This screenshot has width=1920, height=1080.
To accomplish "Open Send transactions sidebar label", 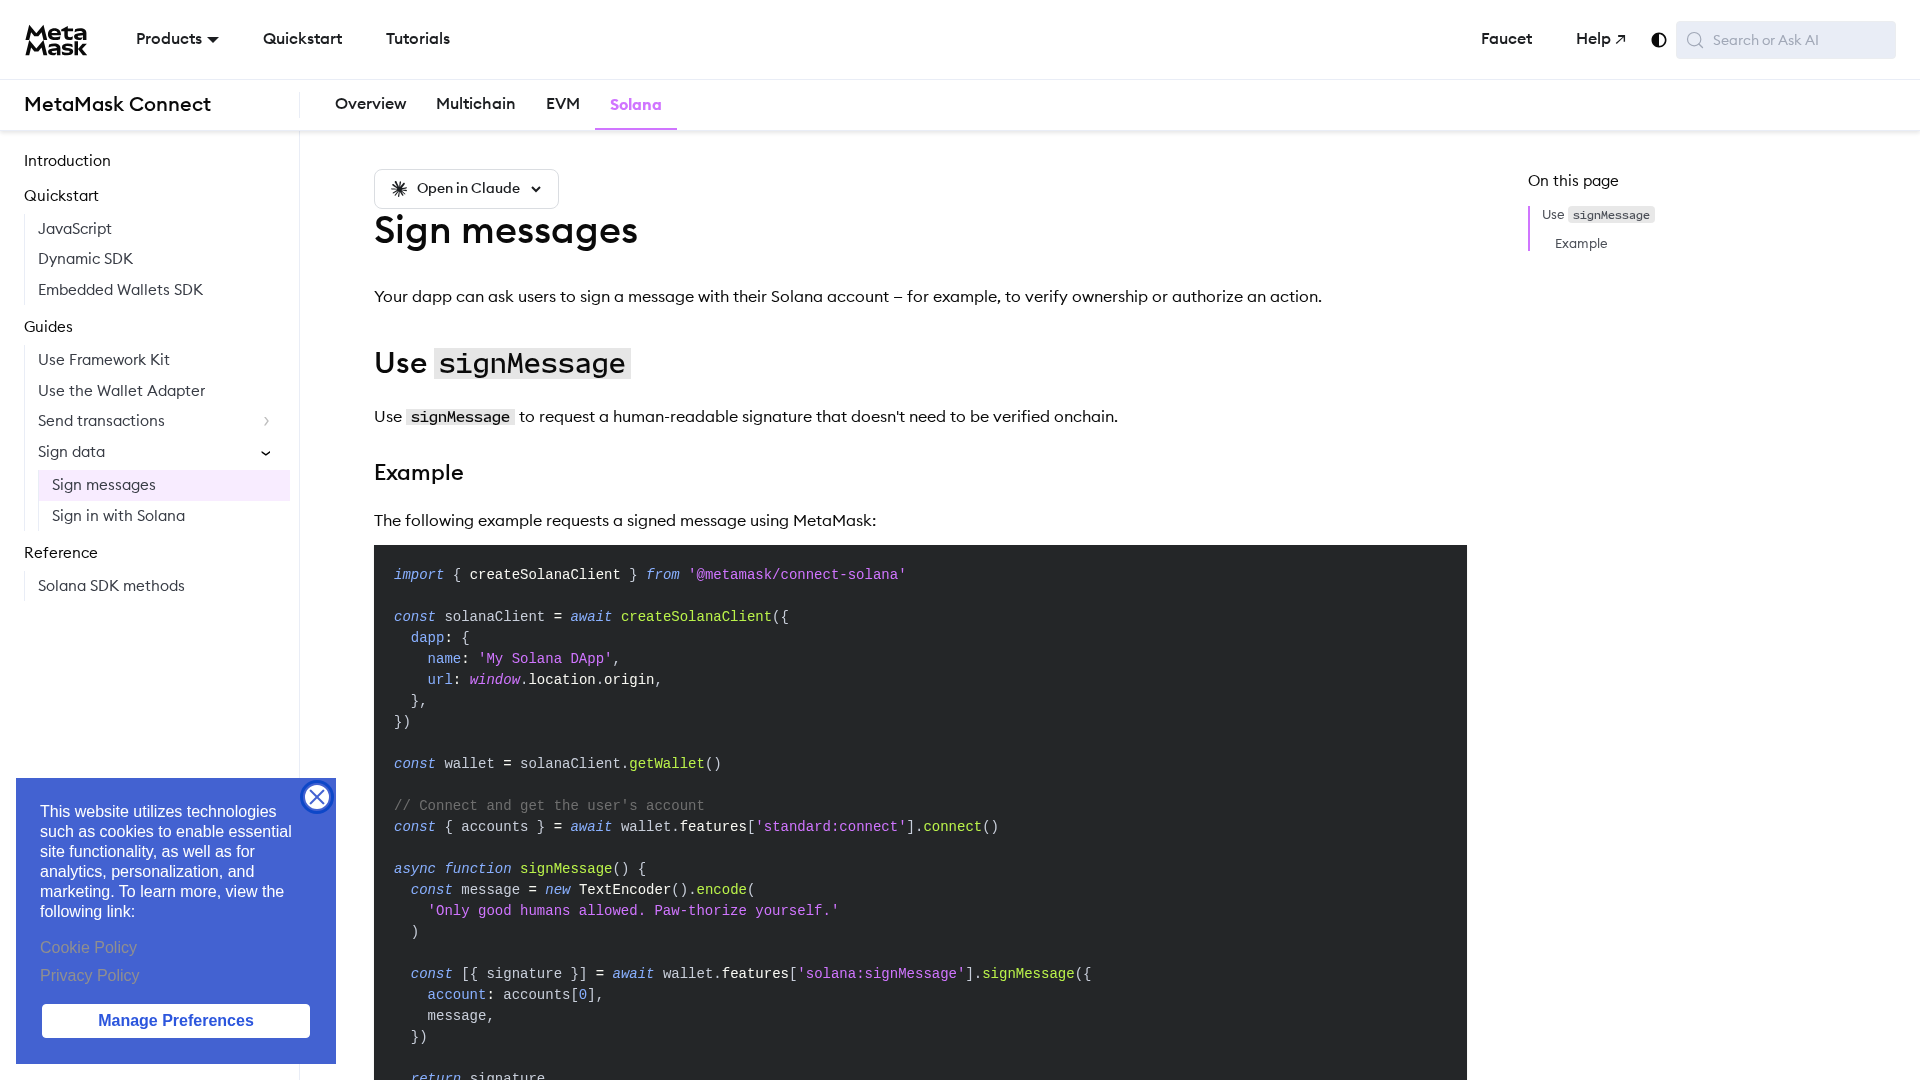I will coord(101,421).
